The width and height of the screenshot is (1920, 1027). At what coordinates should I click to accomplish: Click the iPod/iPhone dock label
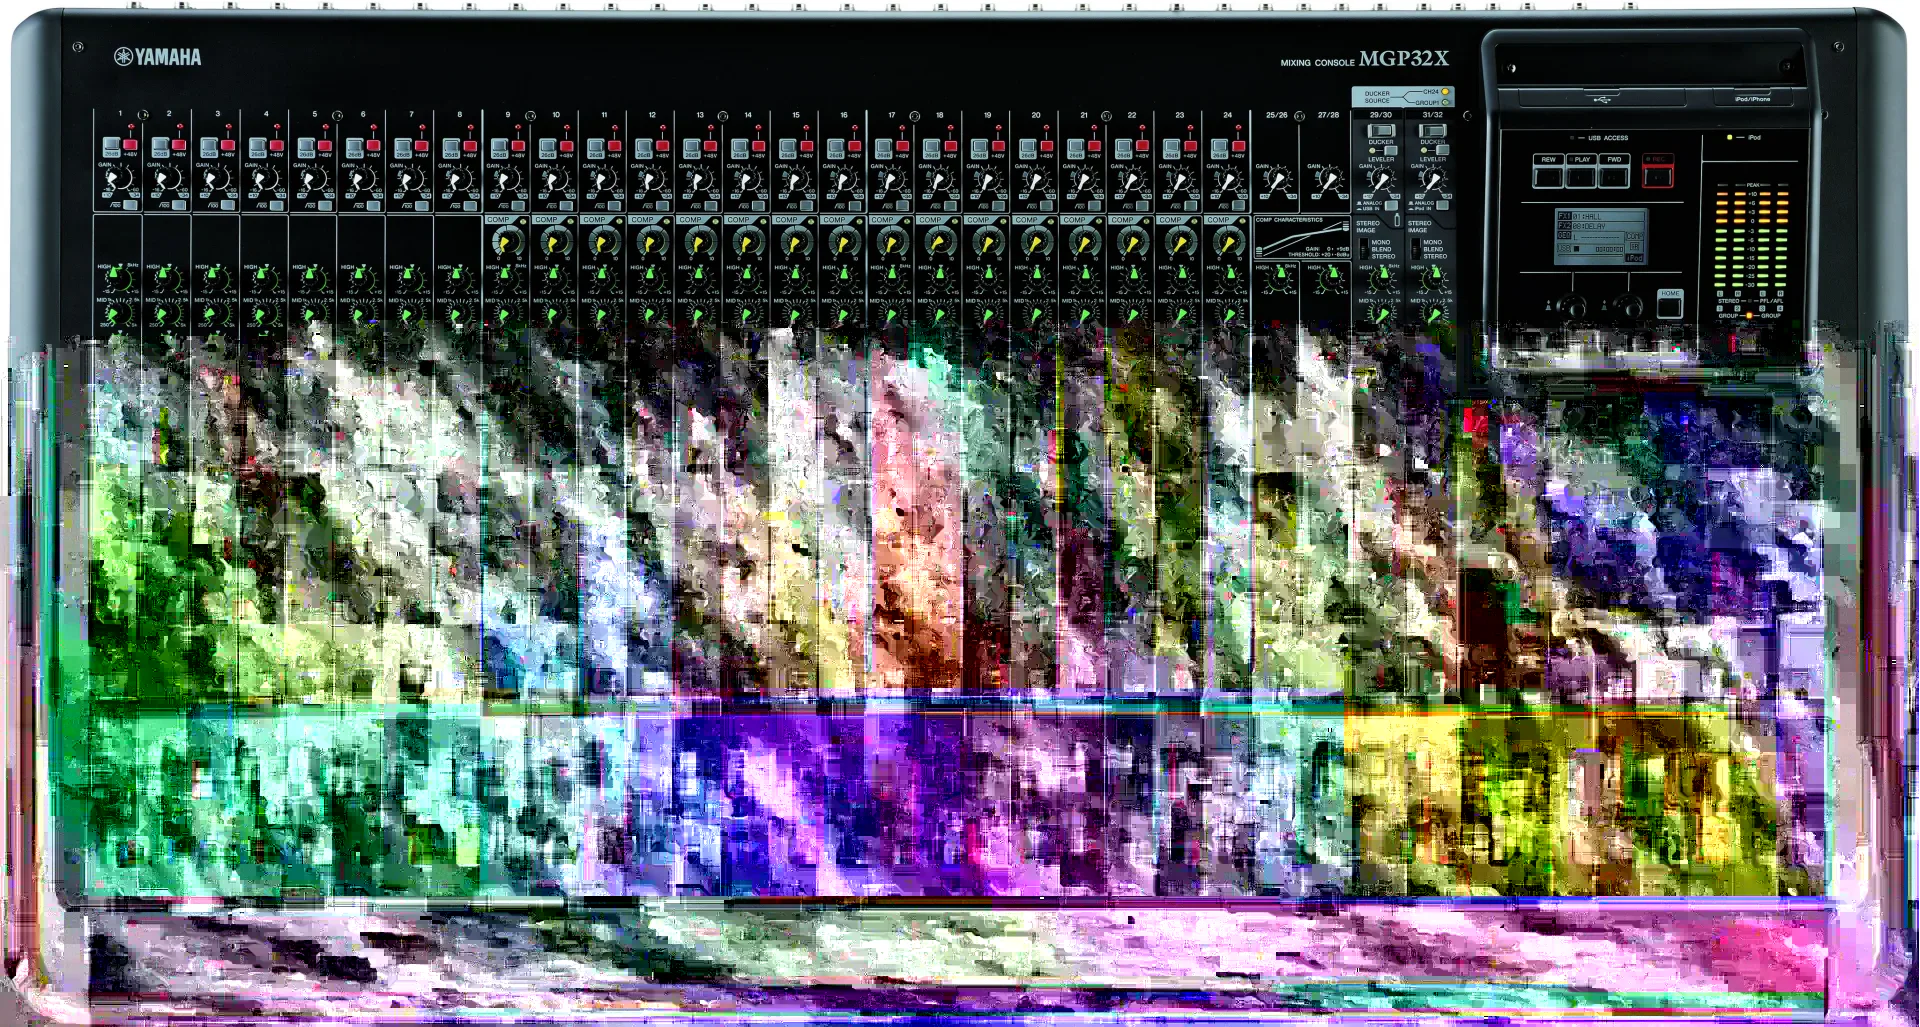pyautogui.click(x=1753, y=99)
